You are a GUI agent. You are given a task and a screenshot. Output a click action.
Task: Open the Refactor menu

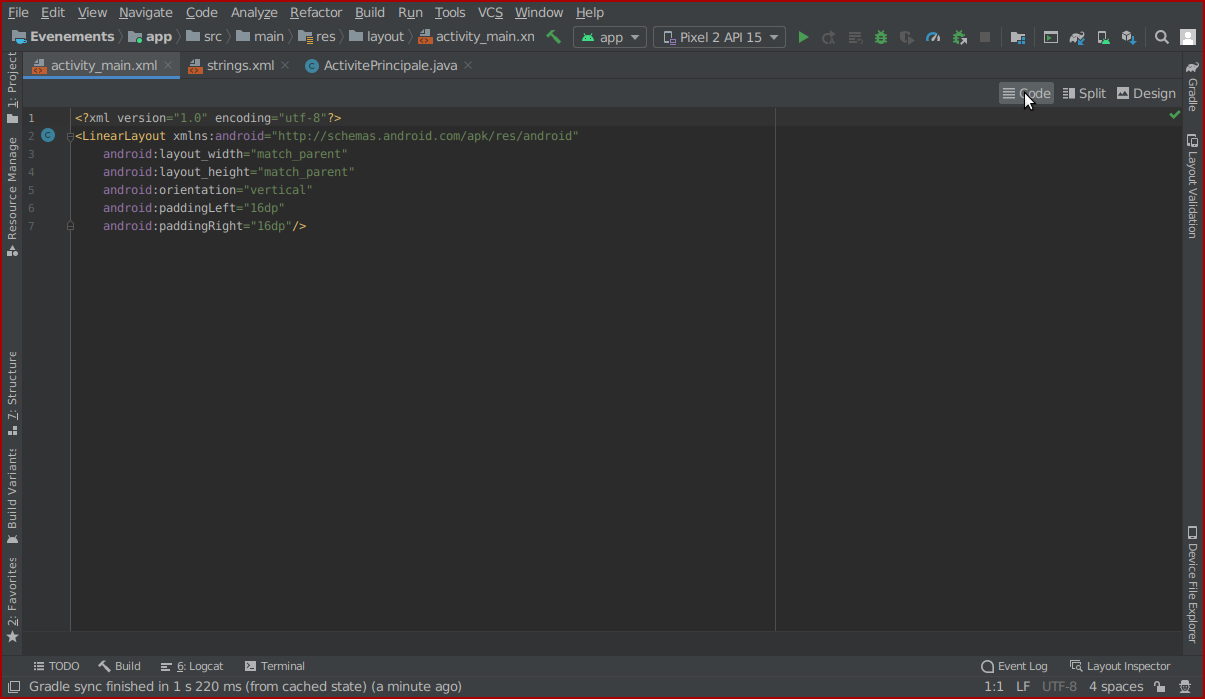316,12
